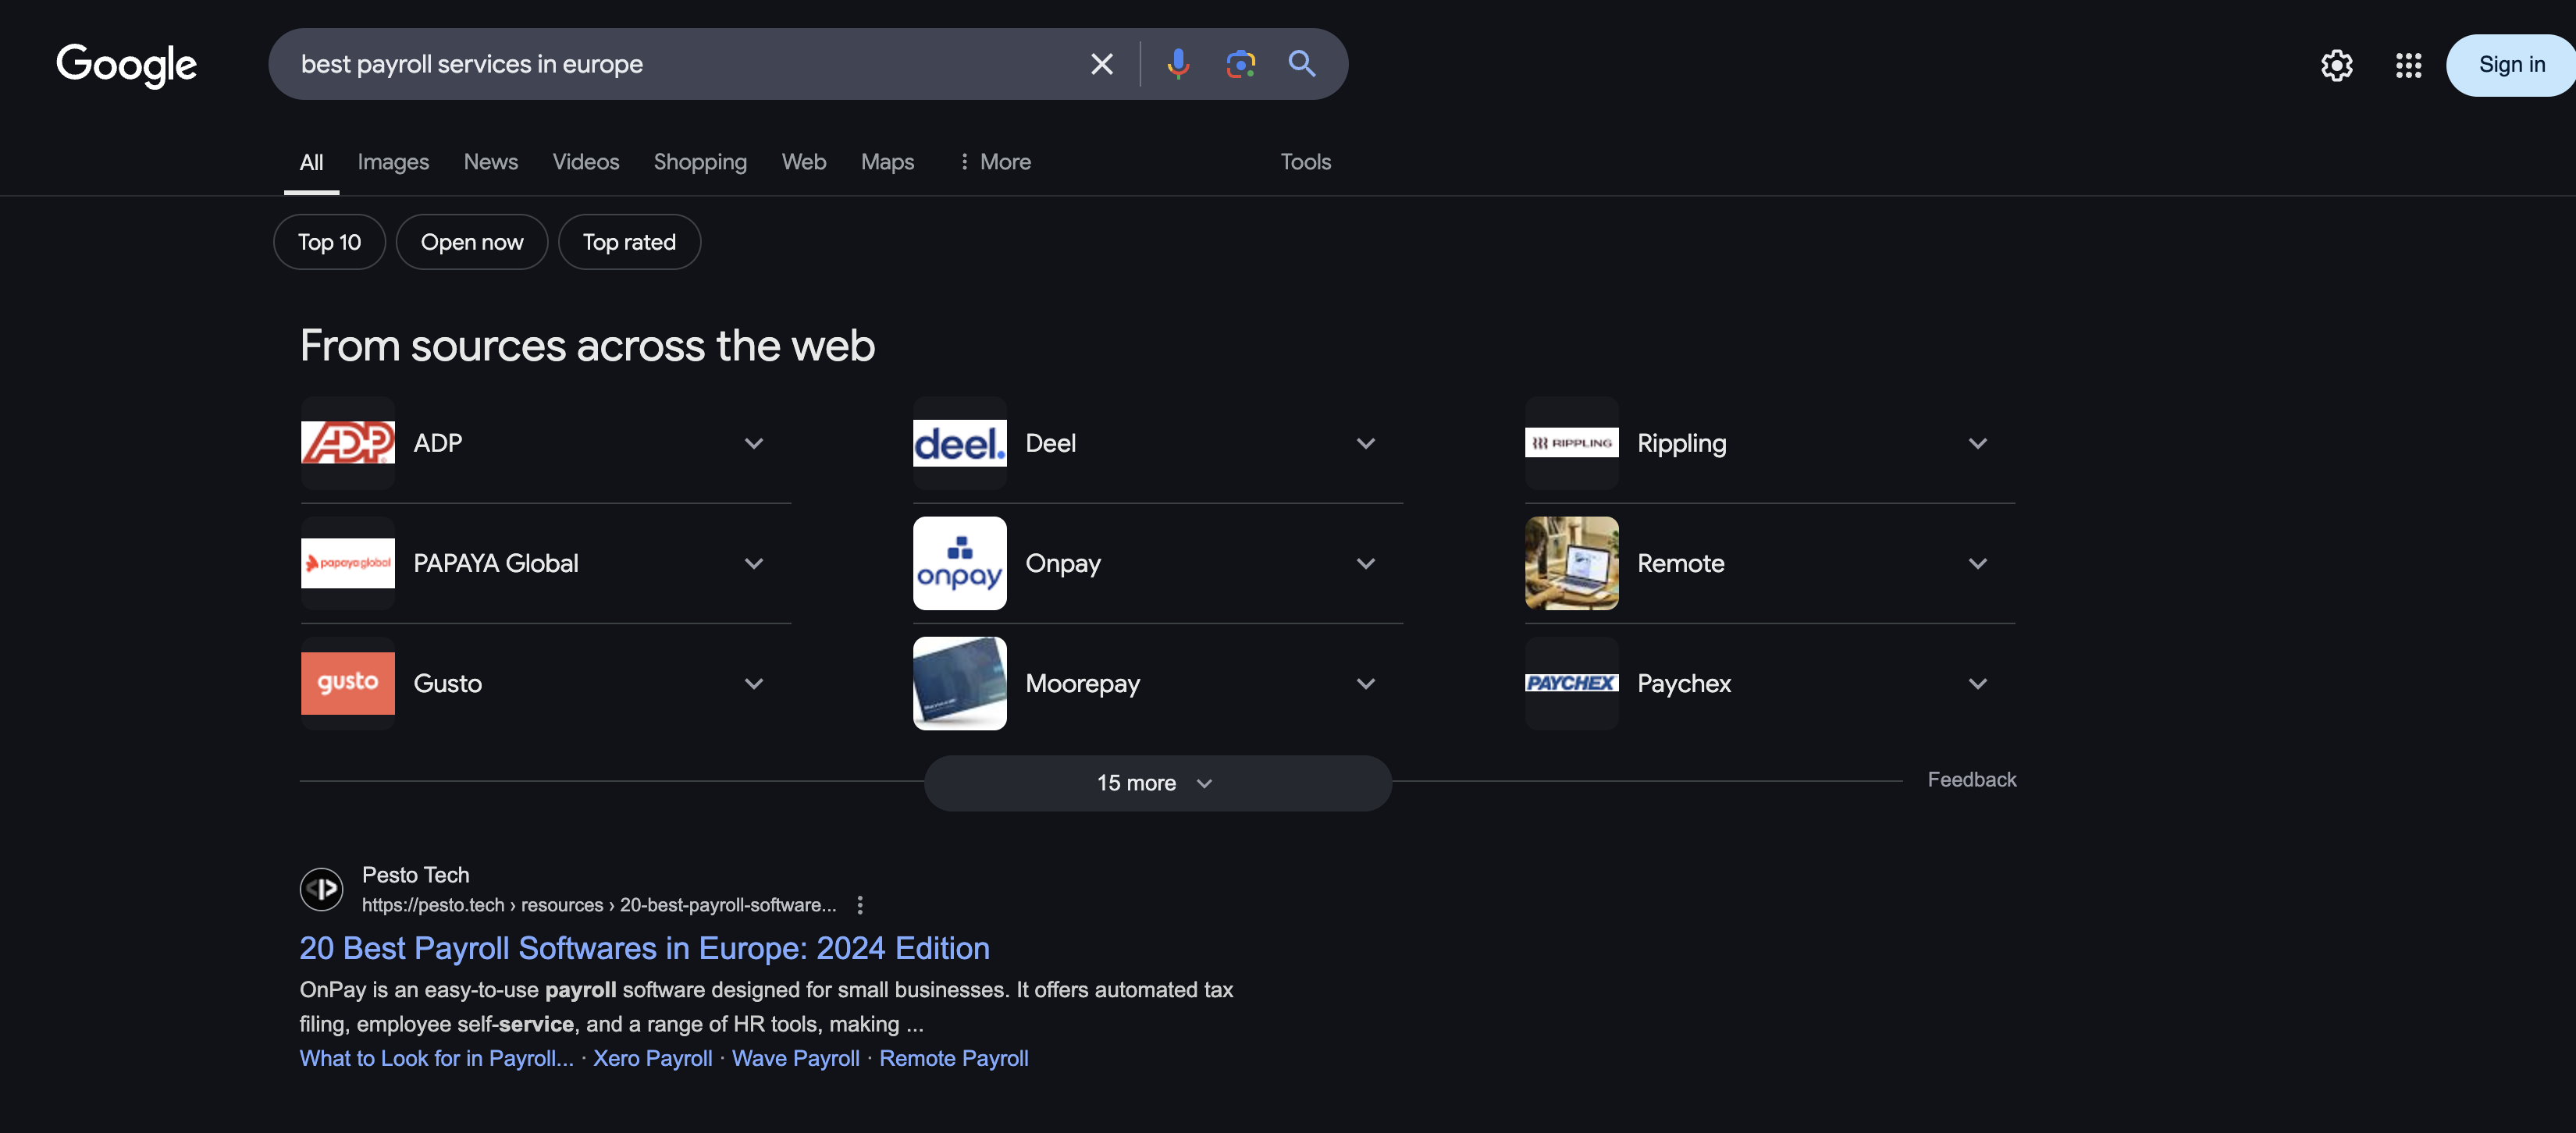Click the magnifying glass search icon
Viewport: 2576px width, 1133px height.
1301,64
